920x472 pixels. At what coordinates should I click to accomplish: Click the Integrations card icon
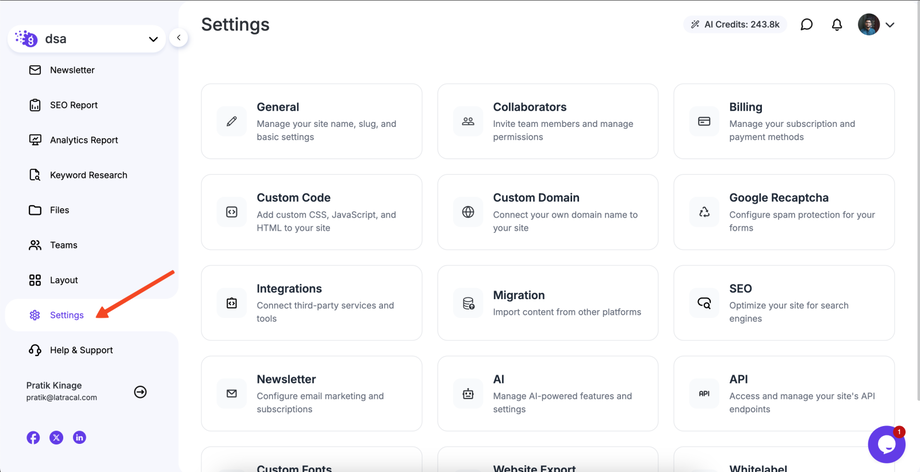[232, 303]
